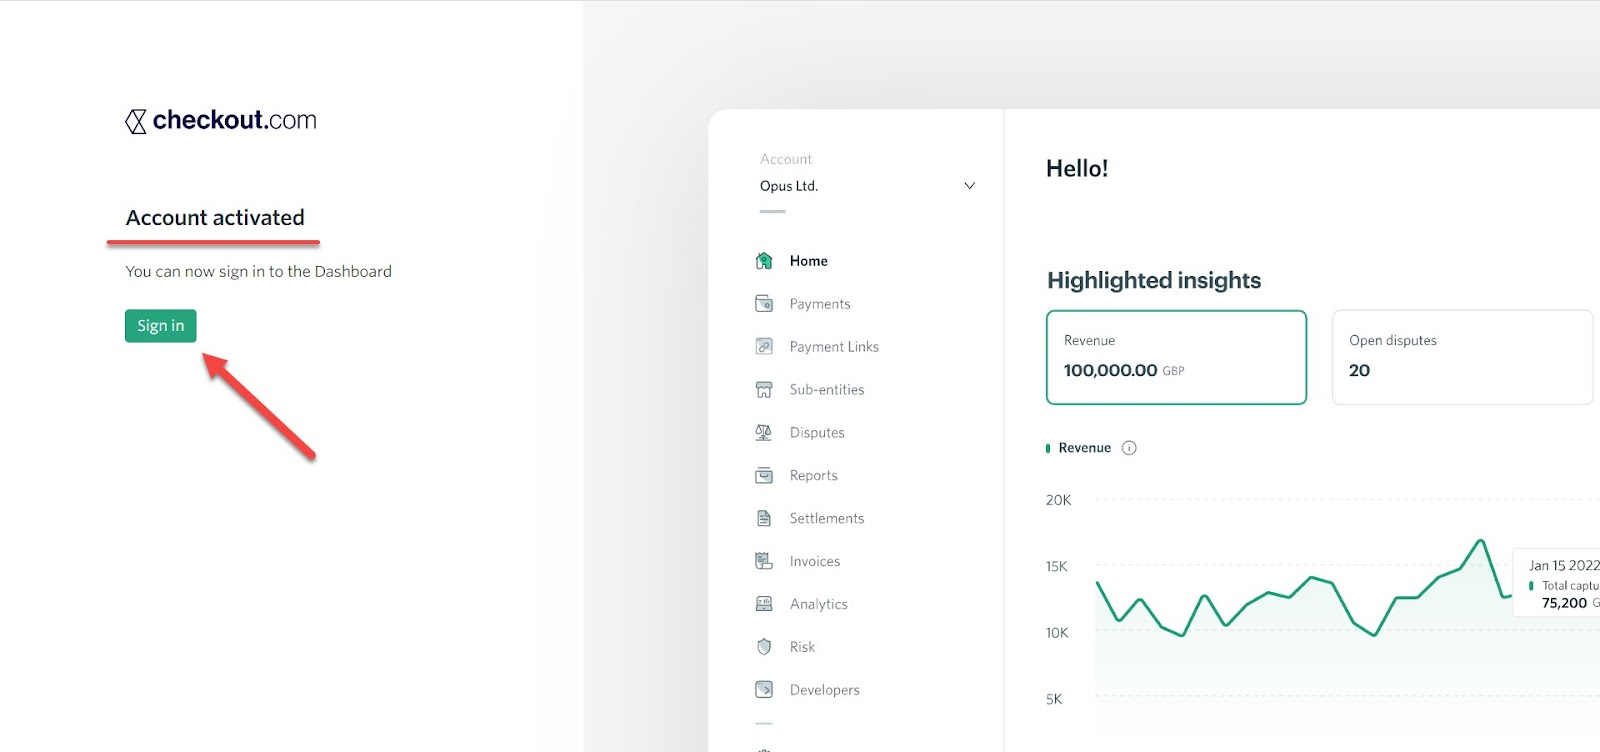Click the Developers terminal icon
The height and width of the screenshot is (752, 1600).
click(x=764, y=690)
